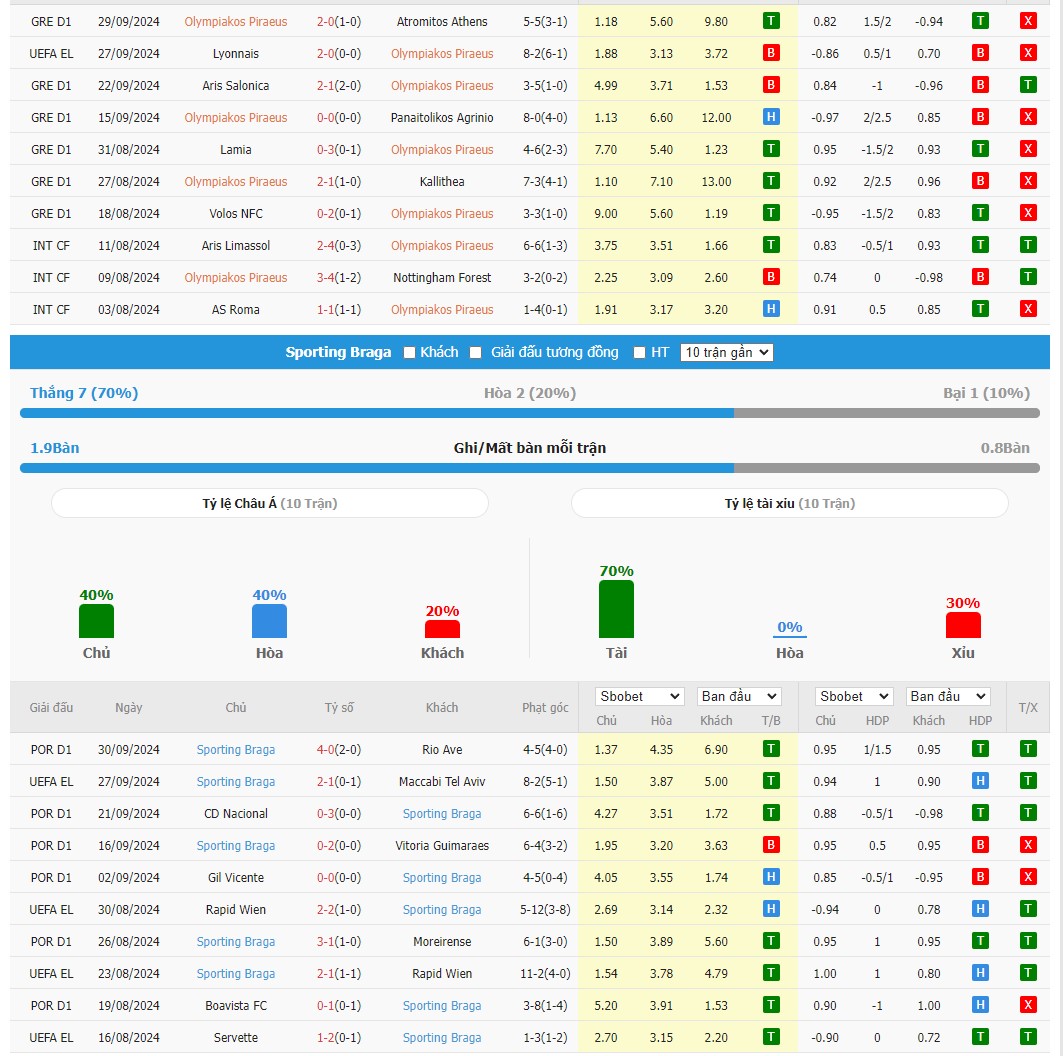1063x1056 pixels.
Task: Click the Phạt góc column header
Action: (545, 708)
